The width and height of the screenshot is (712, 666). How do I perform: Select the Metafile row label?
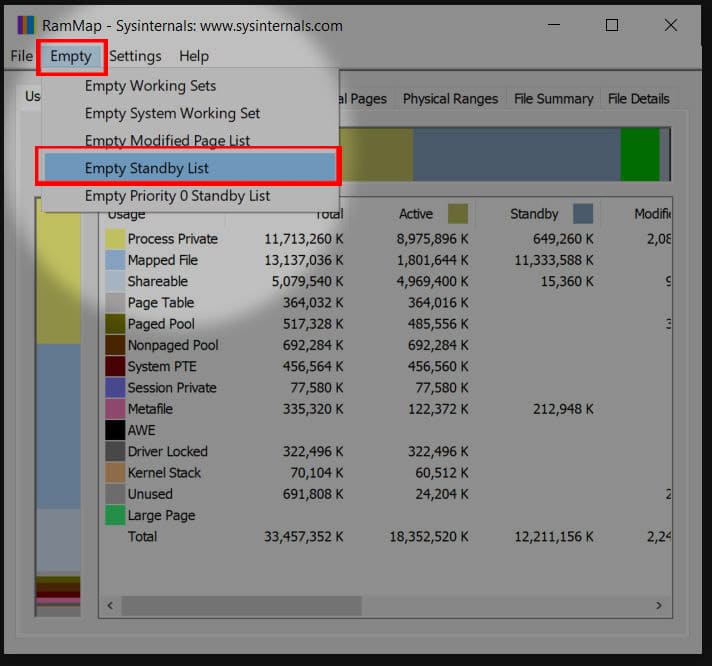pyautogui.click(x=150, y=409)
